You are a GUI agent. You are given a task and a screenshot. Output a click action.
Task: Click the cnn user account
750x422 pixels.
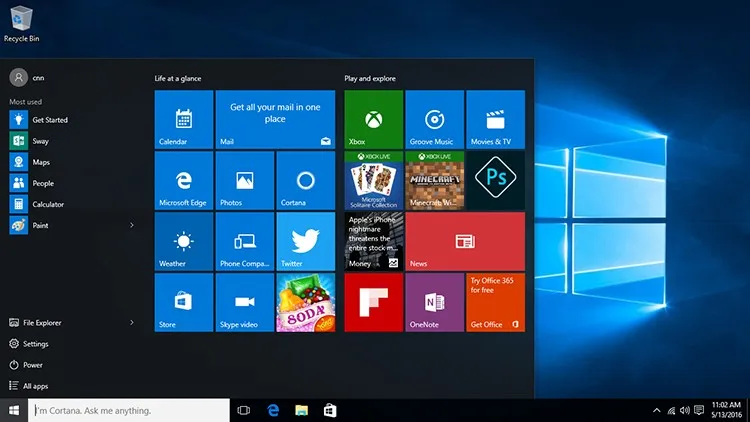coord(27,78)
